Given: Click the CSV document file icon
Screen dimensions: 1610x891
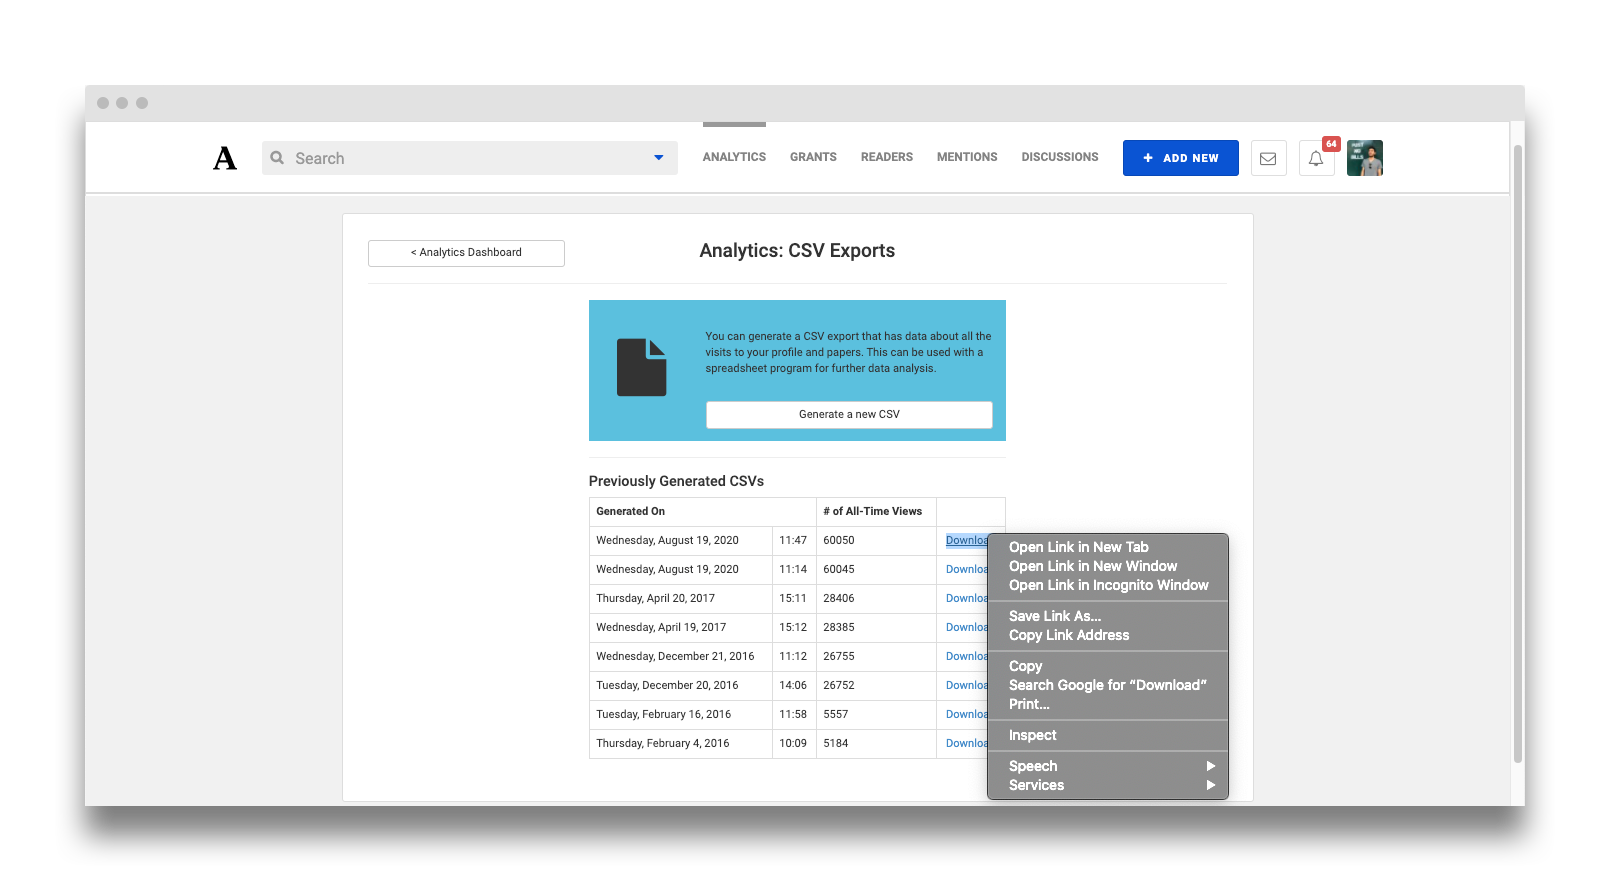Looking at the screenshot, I should click(x=641, y=368).
